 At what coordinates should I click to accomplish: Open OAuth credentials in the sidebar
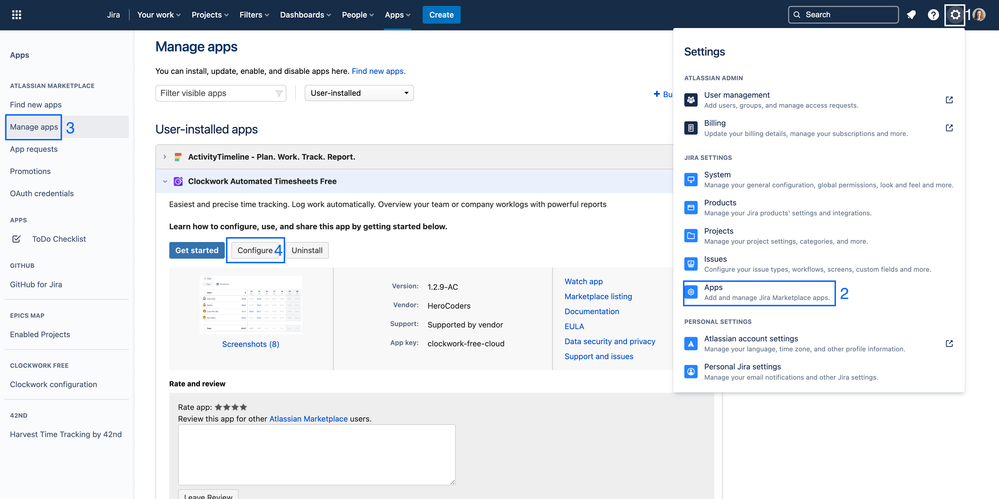[x=41, y=193]
